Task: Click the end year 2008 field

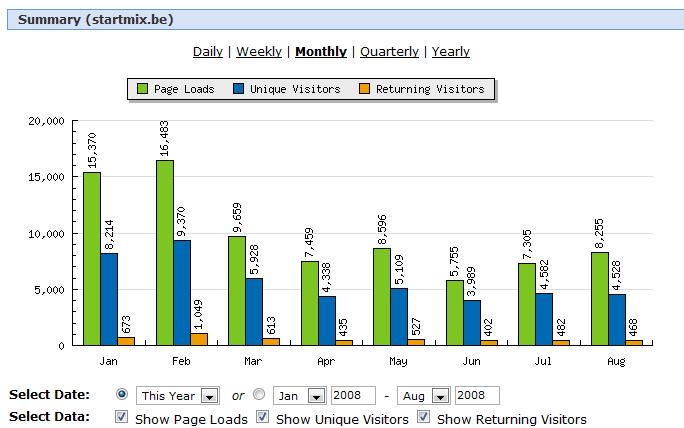Action: pyautogui.click(x=477, y=395)
